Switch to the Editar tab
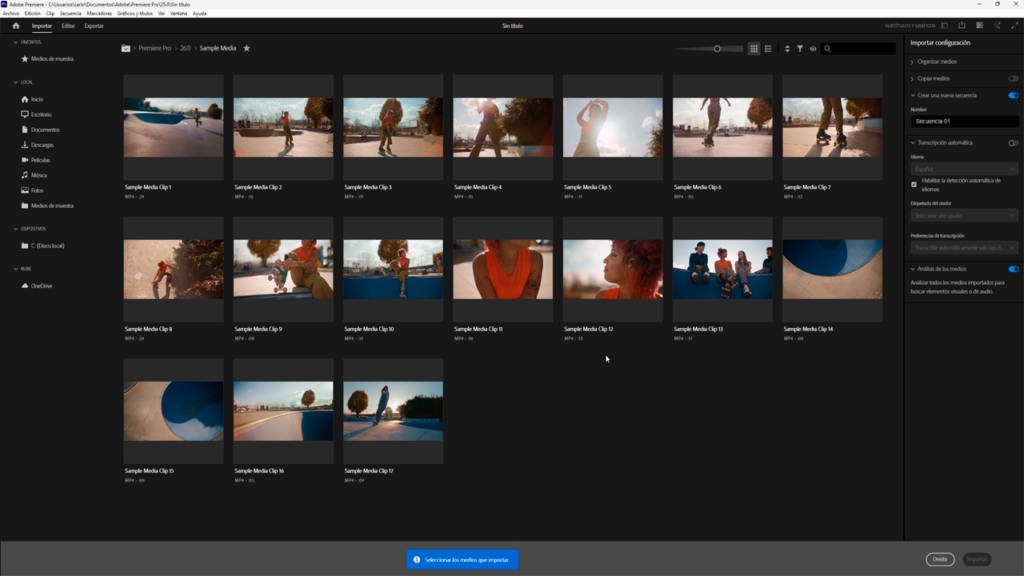This screenshot has width=1024, height=576. click(66, 27)
